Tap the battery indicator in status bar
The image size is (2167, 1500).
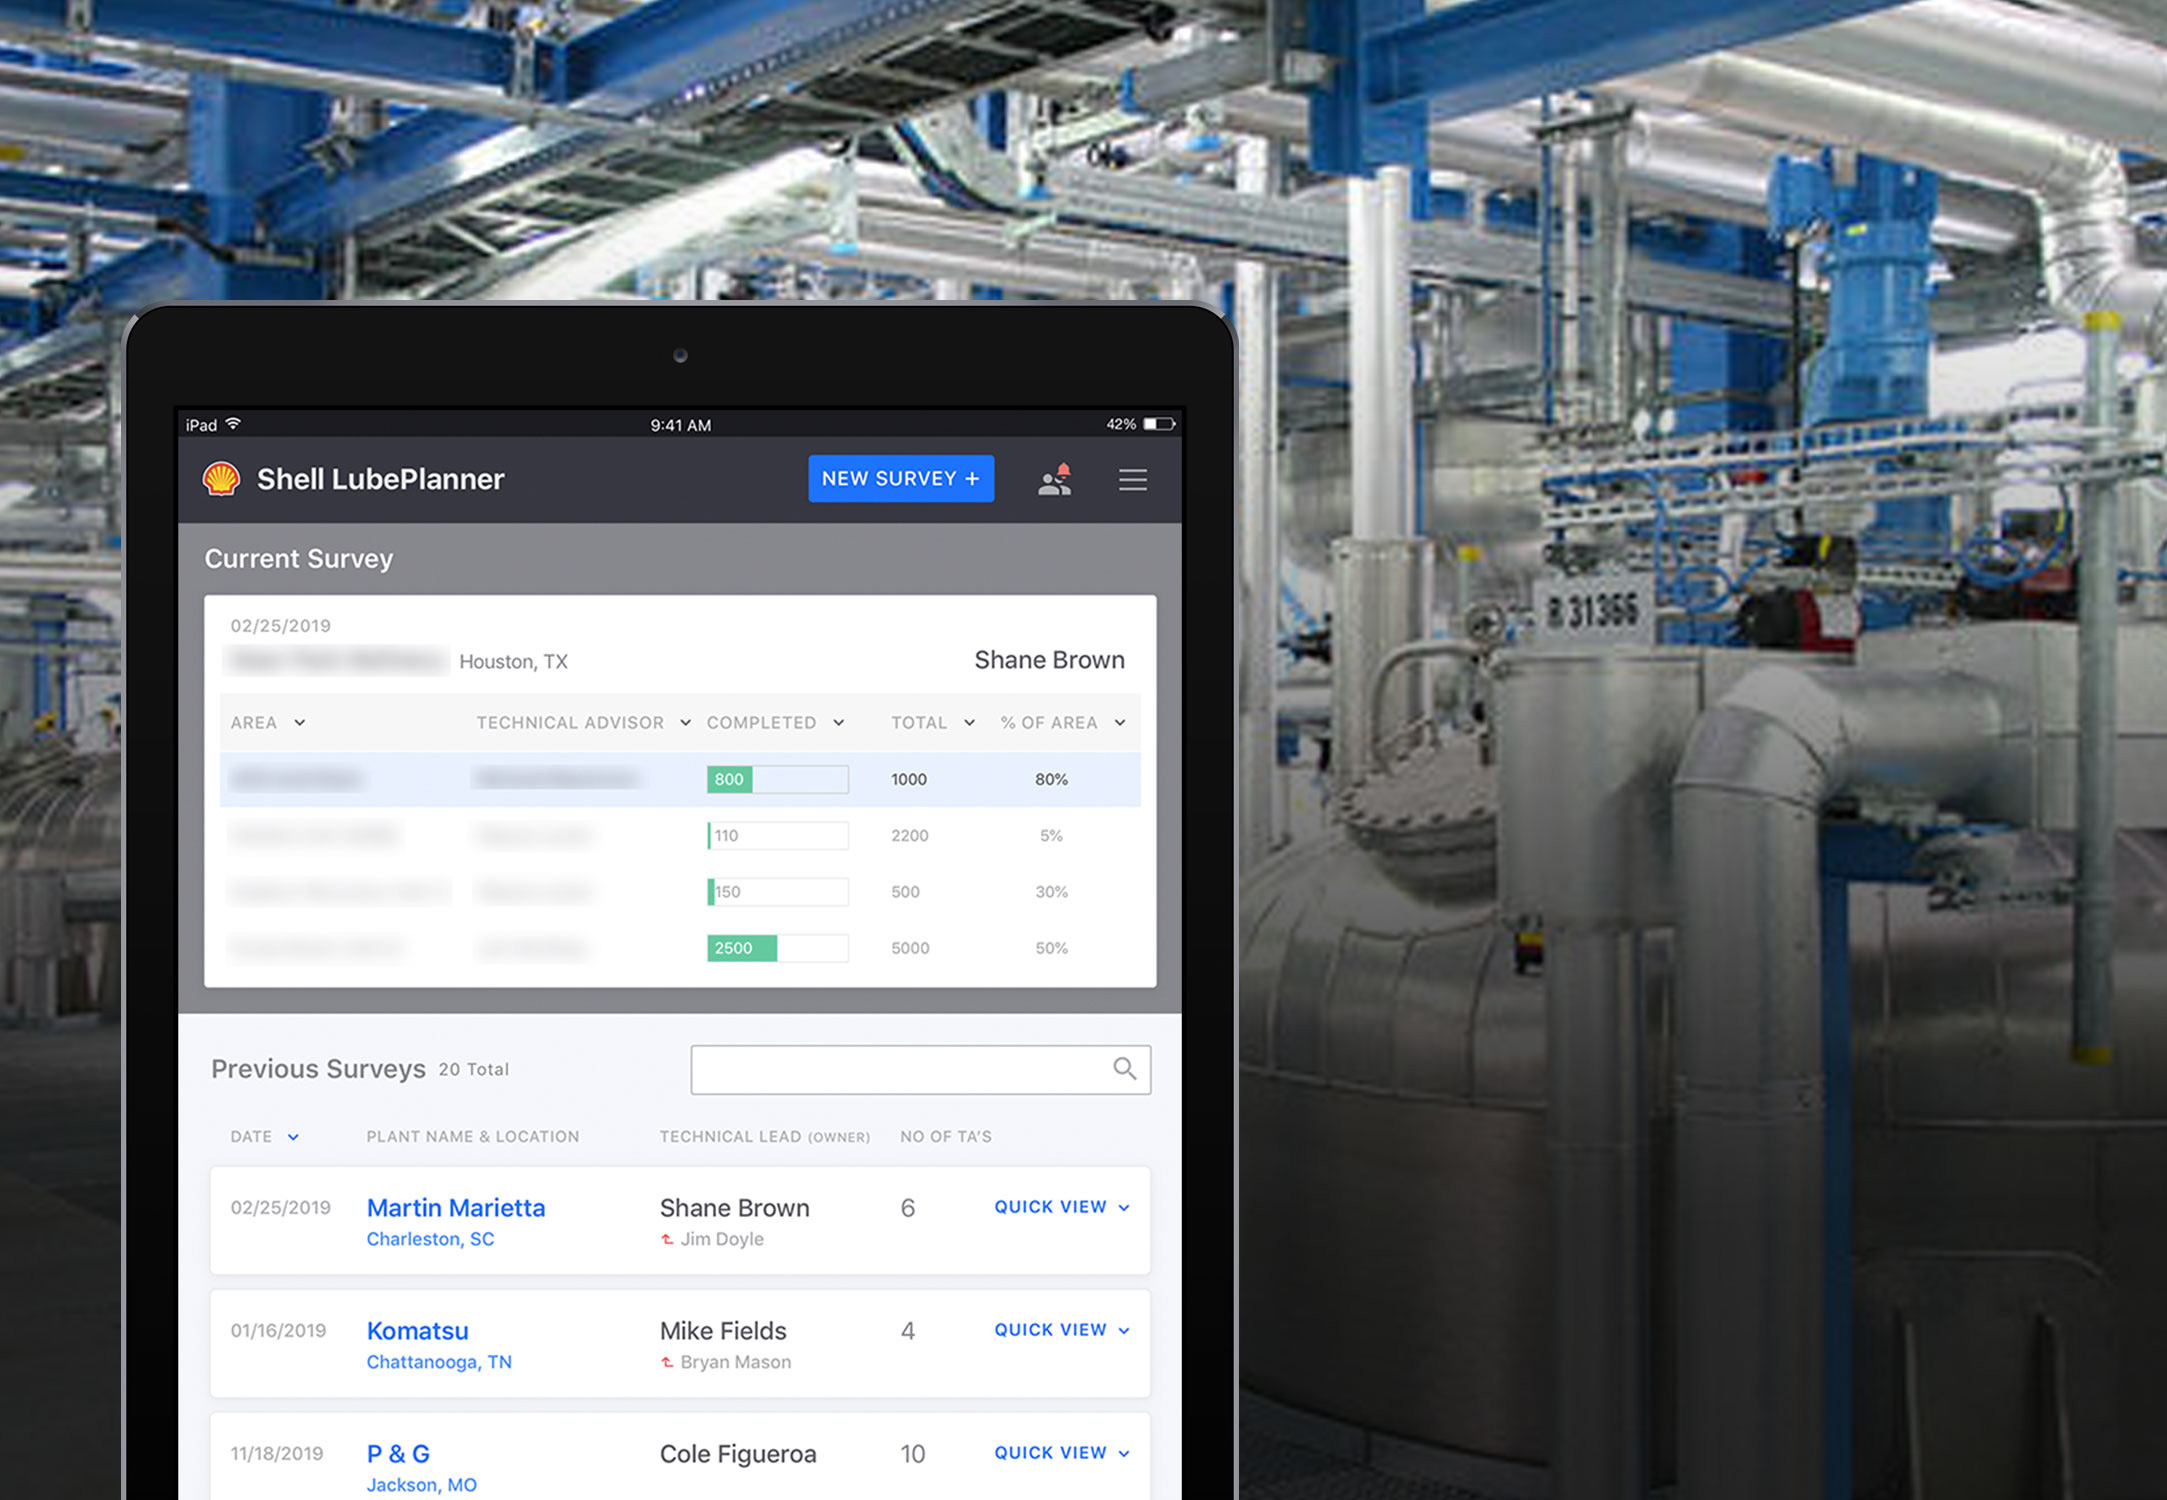click(x=1160, y=424)
